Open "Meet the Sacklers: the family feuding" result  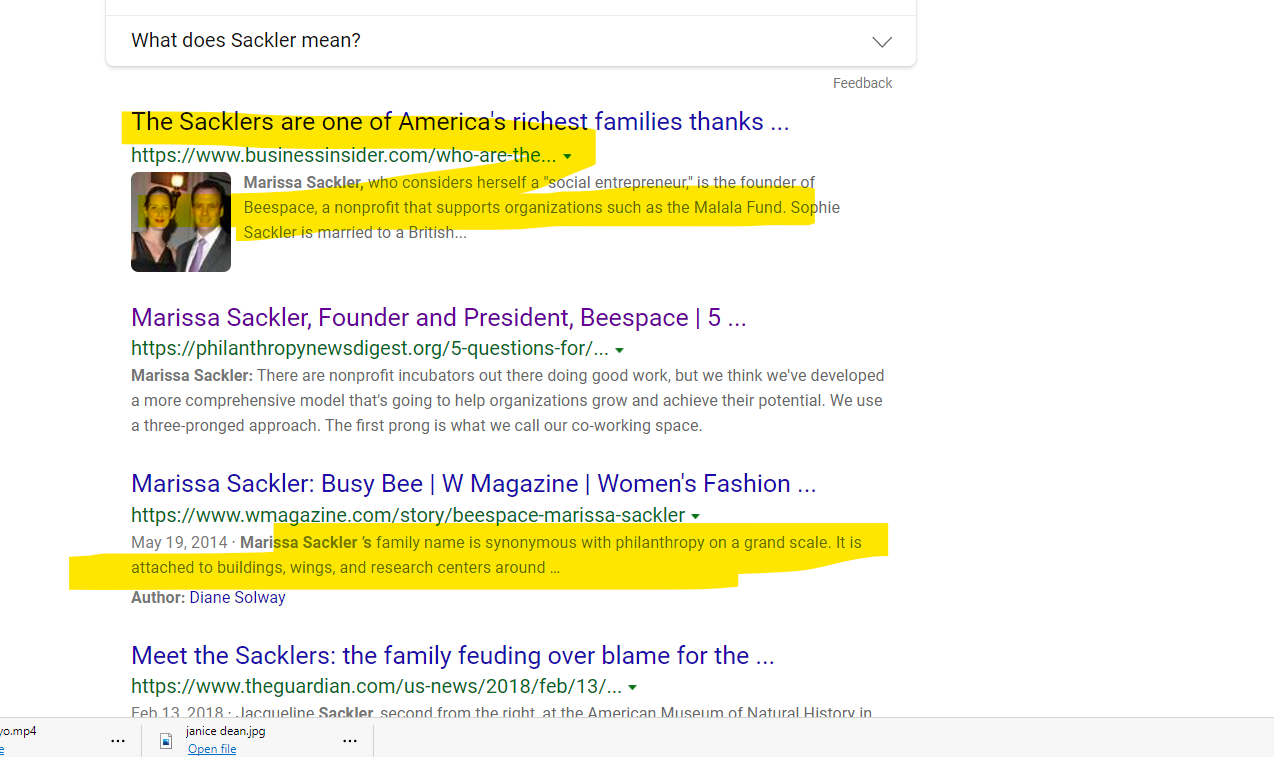click(x=453, y=656)
